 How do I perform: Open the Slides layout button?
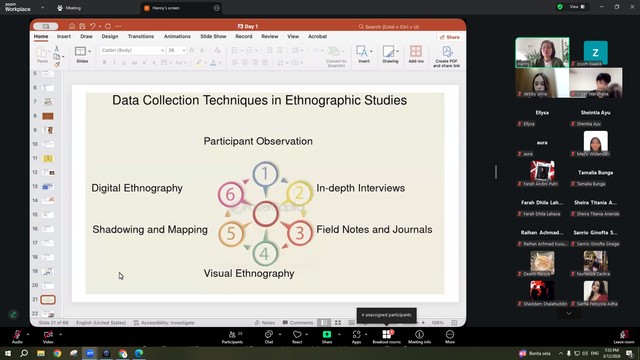[x=82, y=55]
